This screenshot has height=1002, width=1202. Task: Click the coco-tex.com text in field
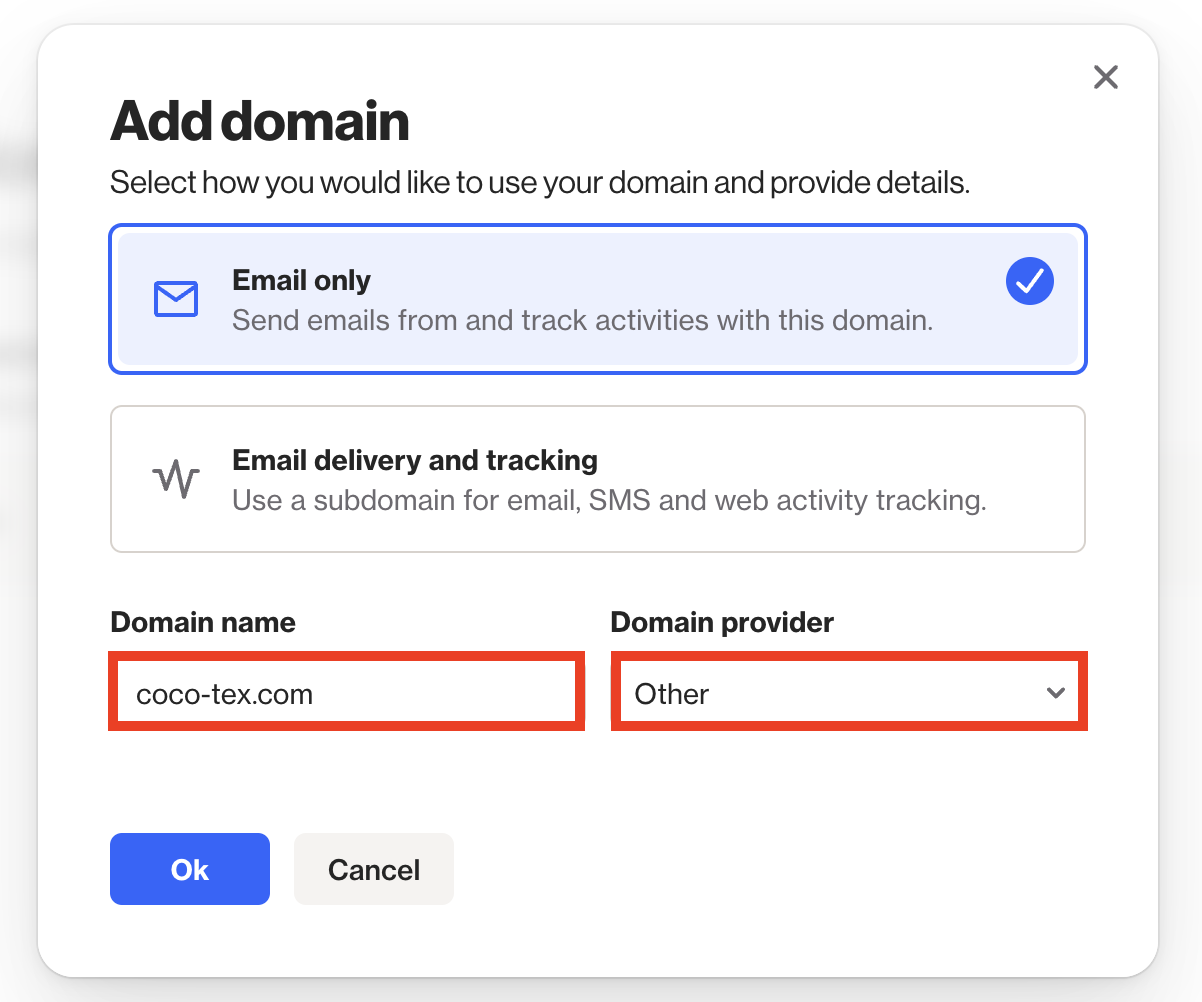coord(225,694)
